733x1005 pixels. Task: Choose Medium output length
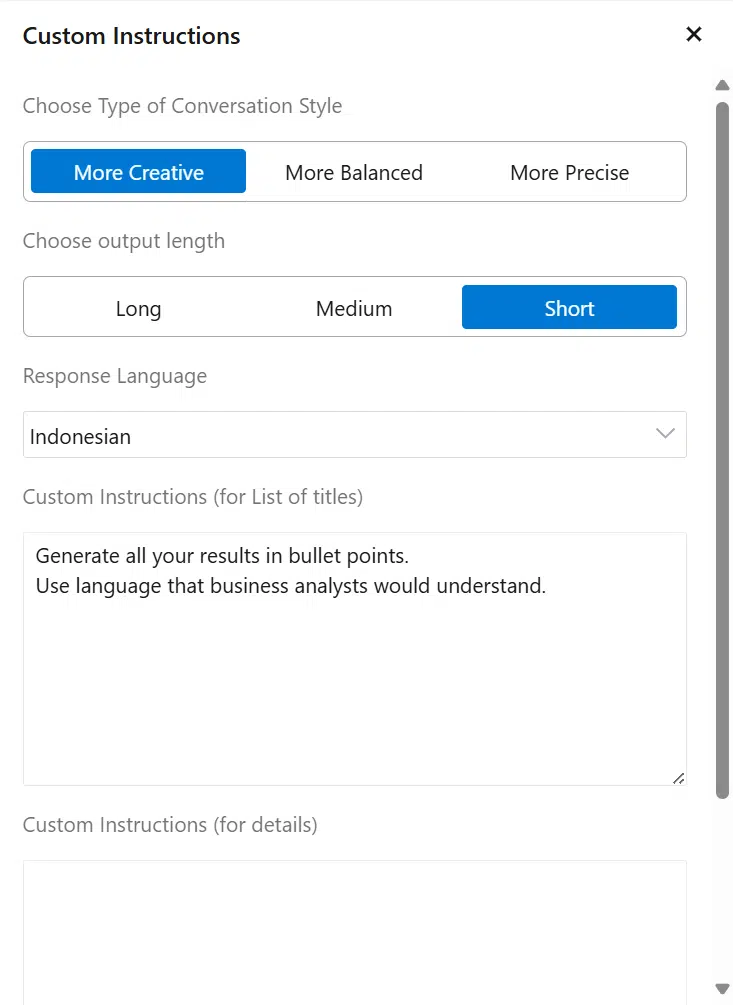pyautogui.click(x=354, y=308)
